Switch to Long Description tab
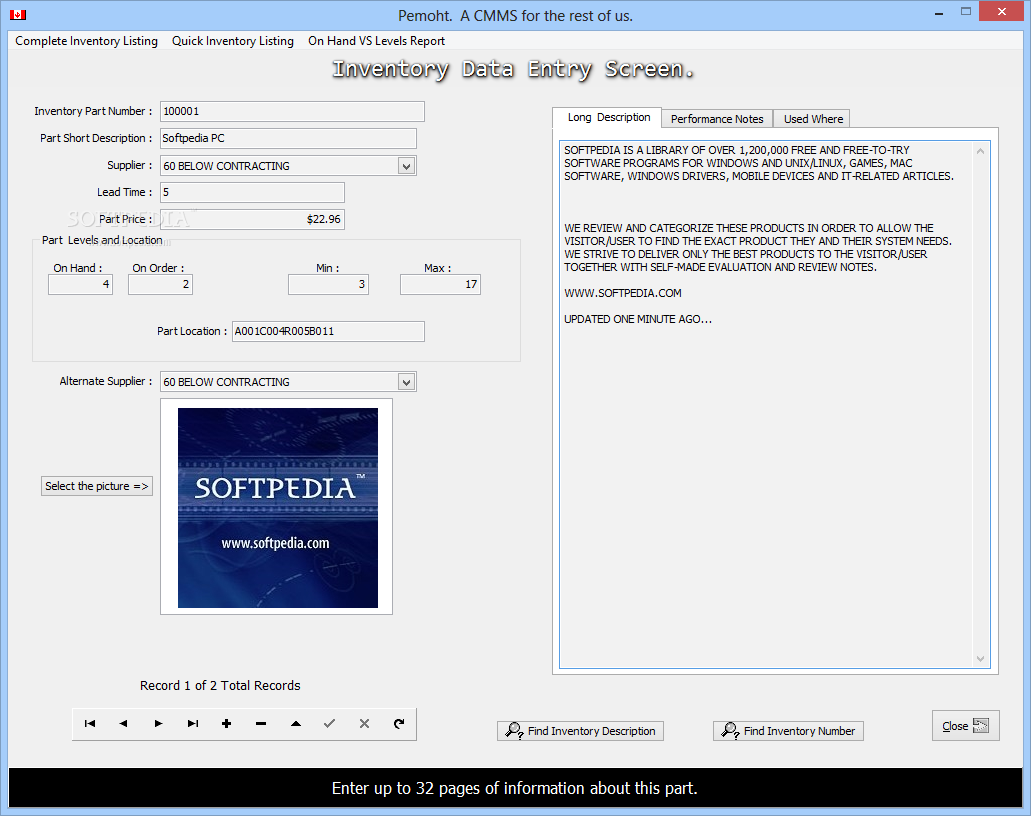This screenshot has height=816, width=1031. [x=609, y=117]
